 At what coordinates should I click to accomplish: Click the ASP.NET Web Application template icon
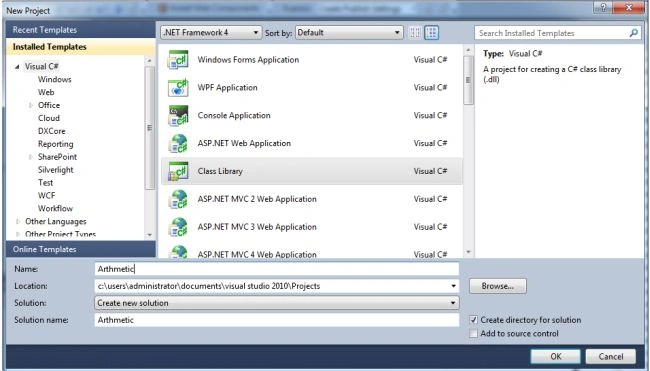[x=178, y=143]
